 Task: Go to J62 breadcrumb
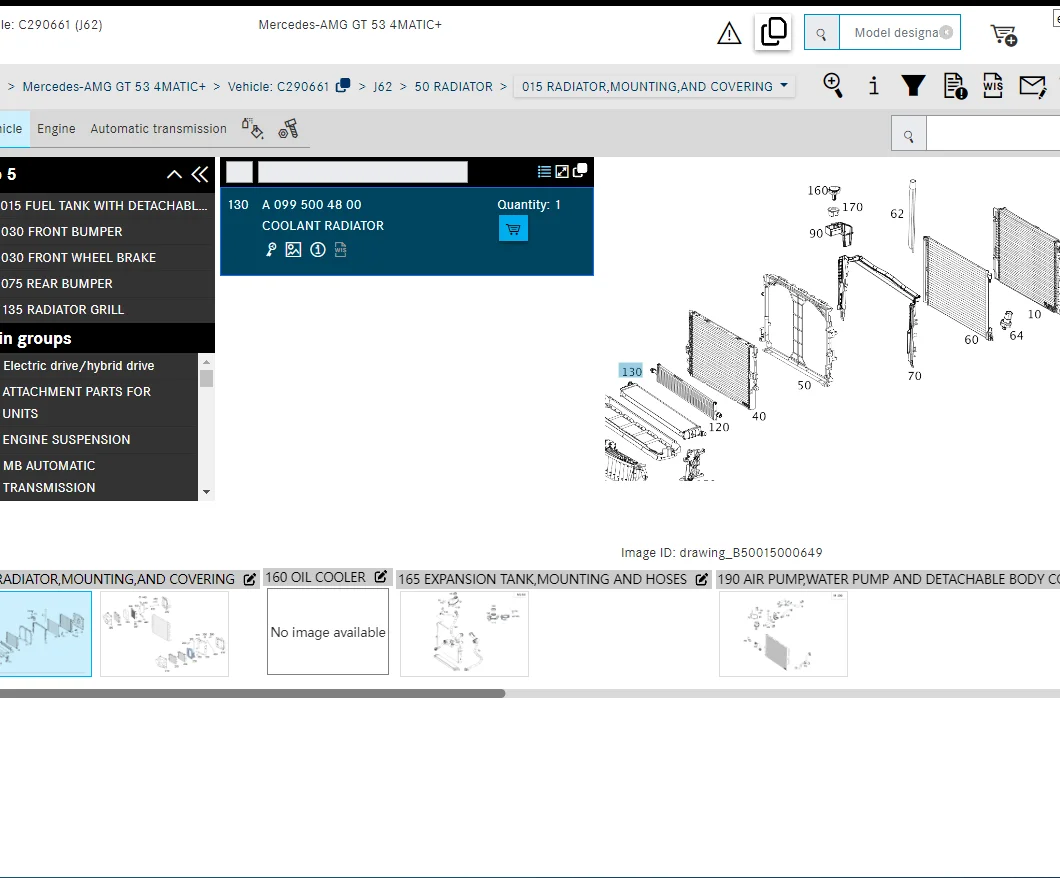[383, 87]
